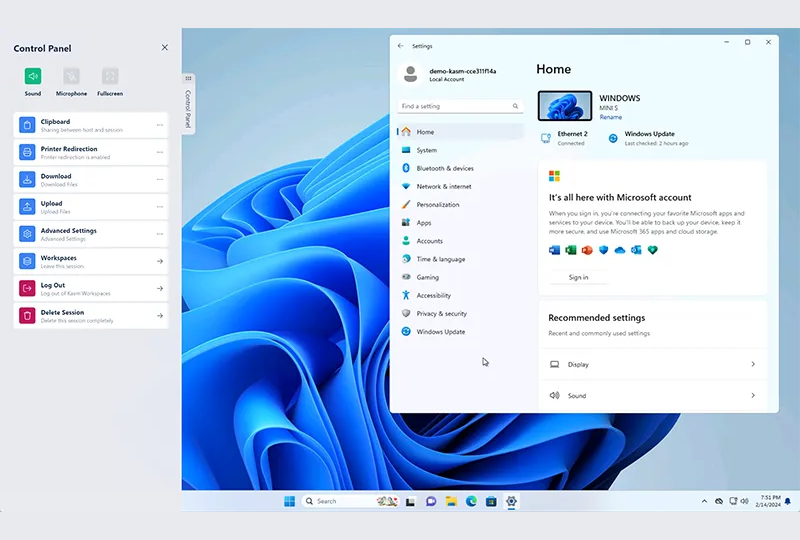Expand Advanced Settings options with the ellipsis

tap(160, 234)
